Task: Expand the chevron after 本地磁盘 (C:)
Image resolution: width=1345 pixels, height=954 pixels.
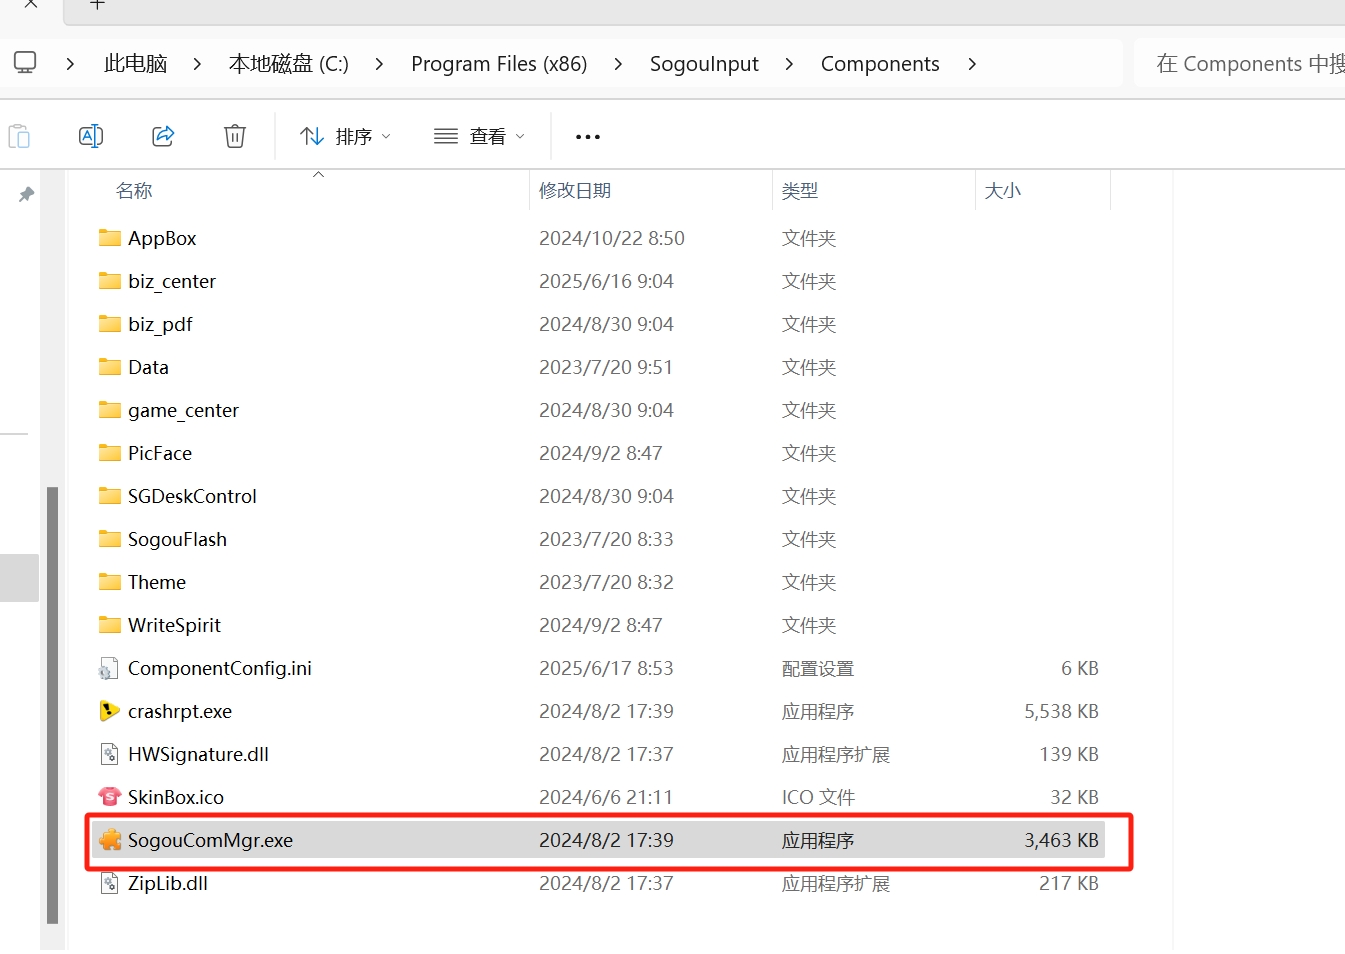Action: 379,64
